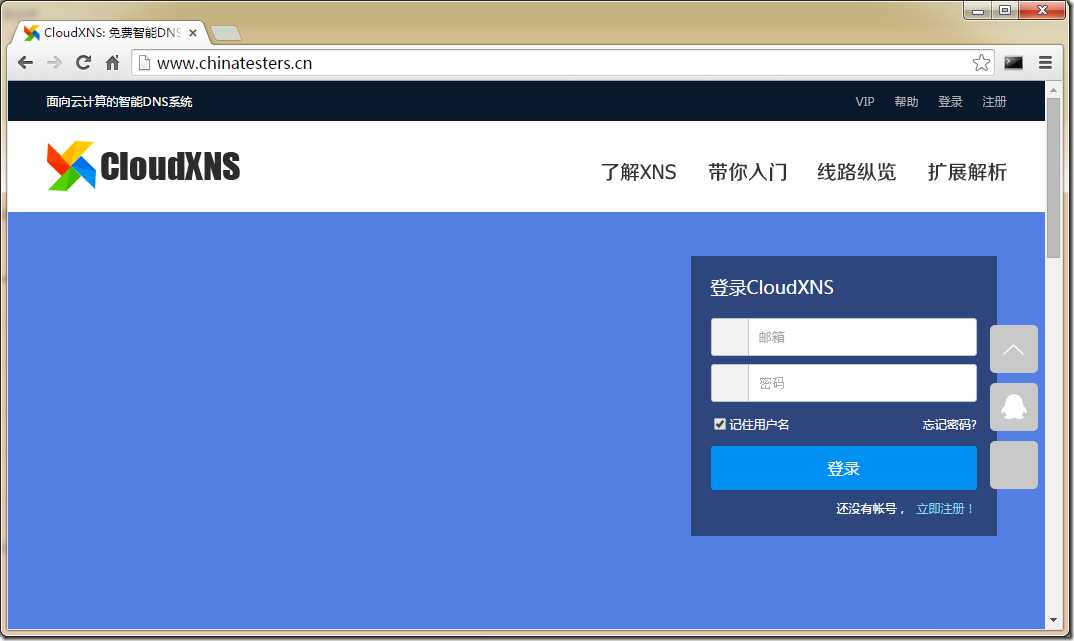Bookmark this page with the star icon

(981, 63)
